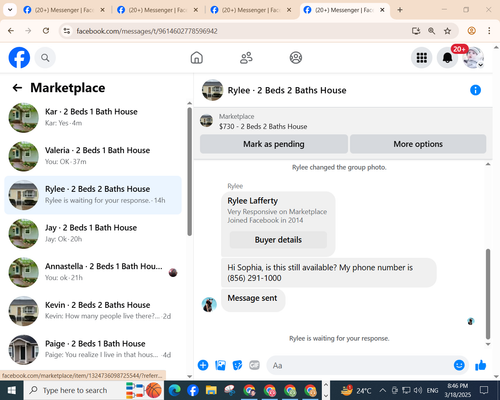Open Facebook search magnifier icon

(x=45, y=58)
